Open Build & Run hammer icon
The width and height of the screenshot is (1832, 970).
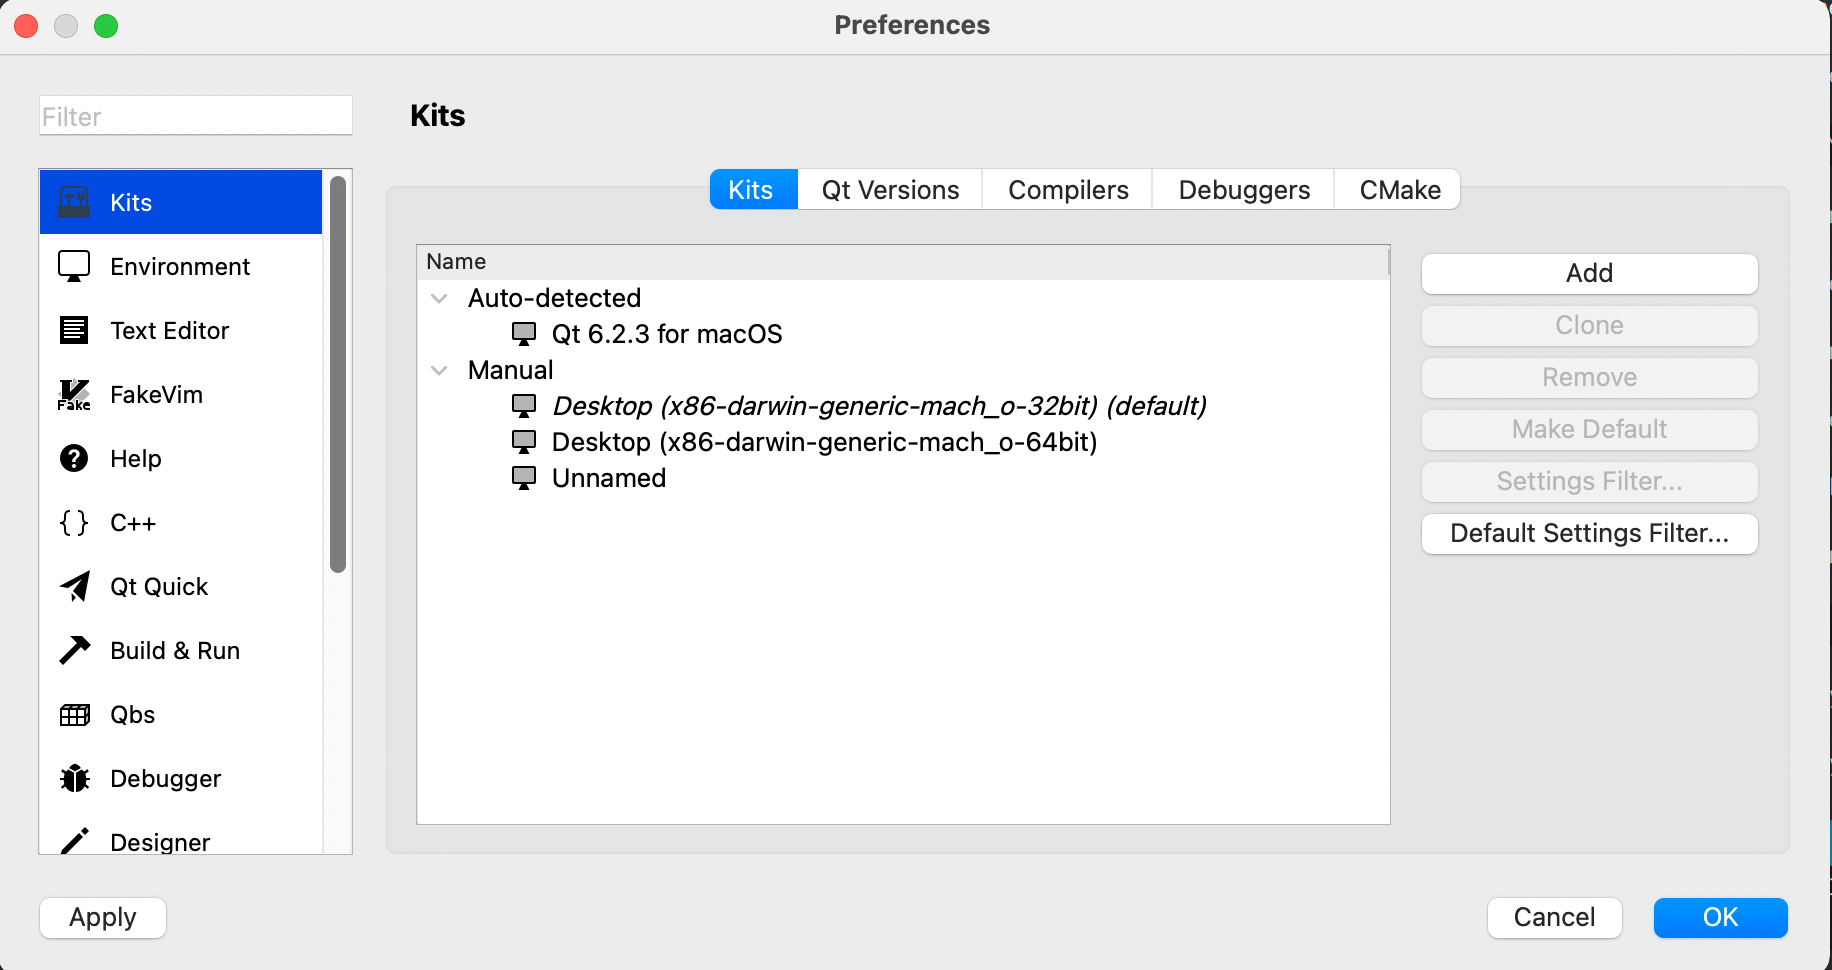pos(74,651)
